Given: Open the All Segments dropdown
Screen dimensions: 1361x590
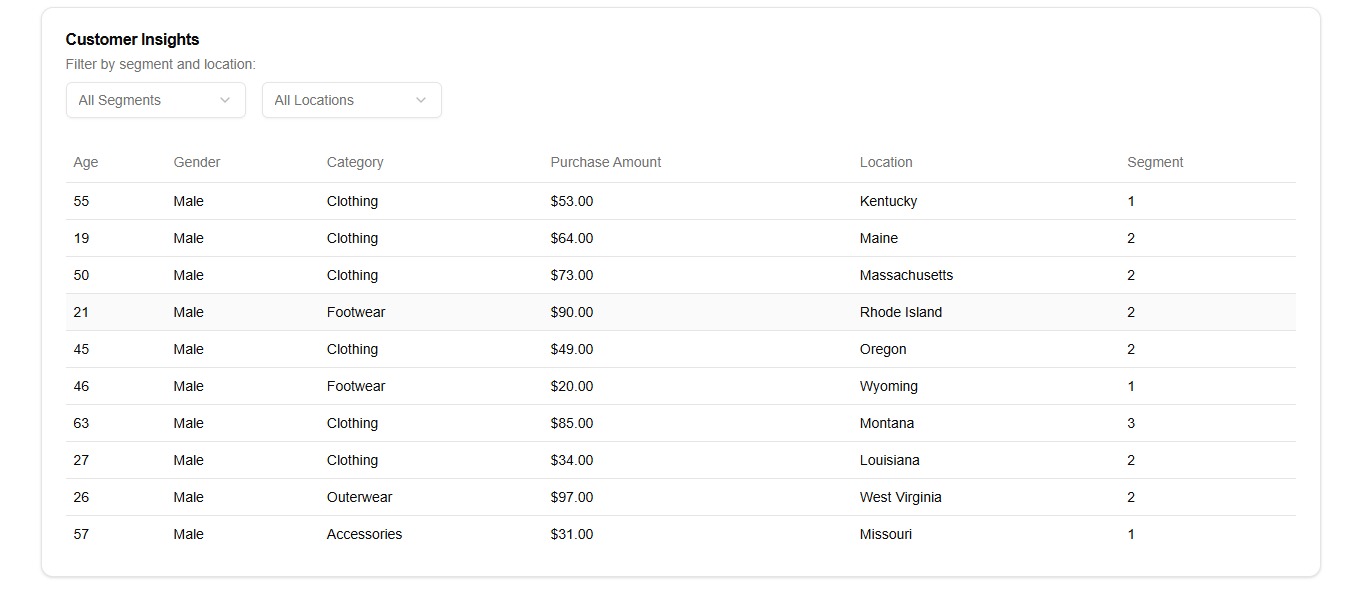Looking at the screenshot, I should pyautogui.click(x=155, y=100).
